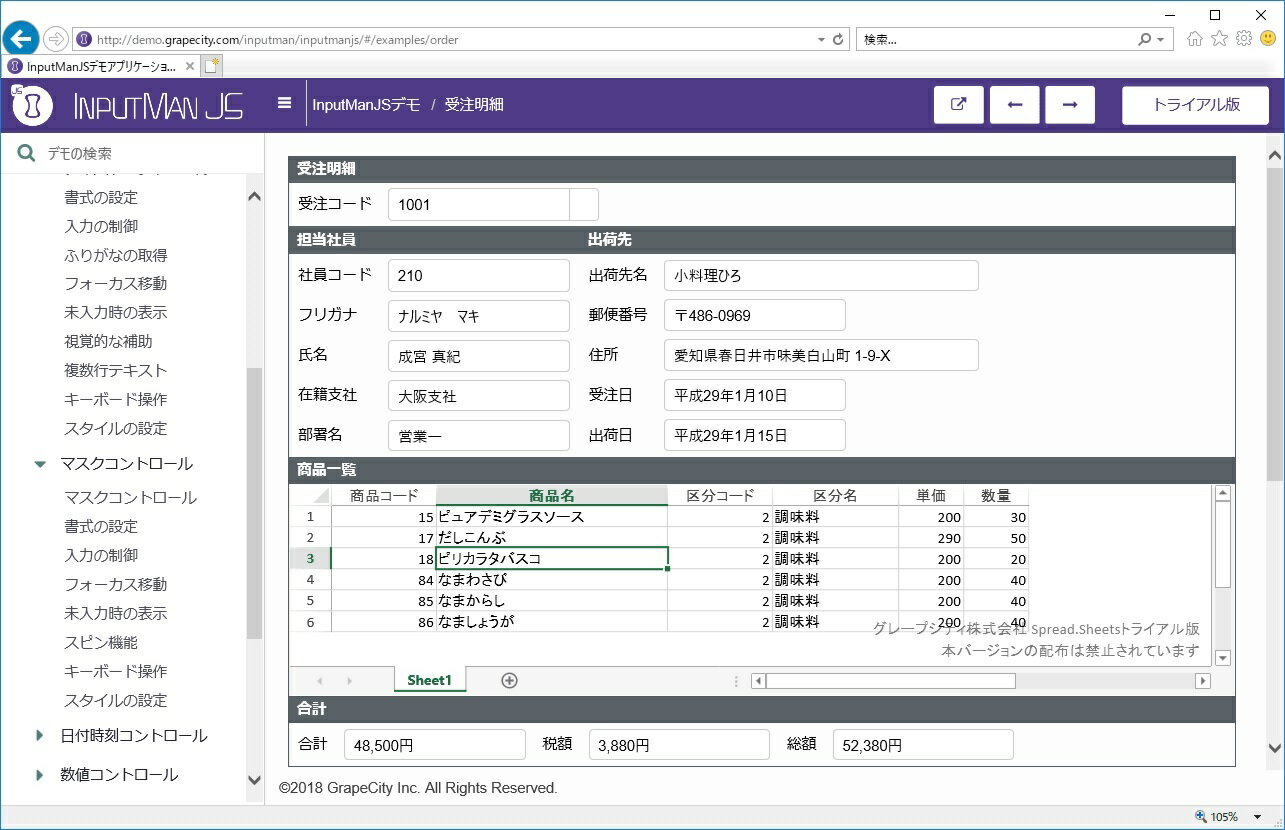Open a new browser tab
1285x830 pixels.
click(212, 66)
